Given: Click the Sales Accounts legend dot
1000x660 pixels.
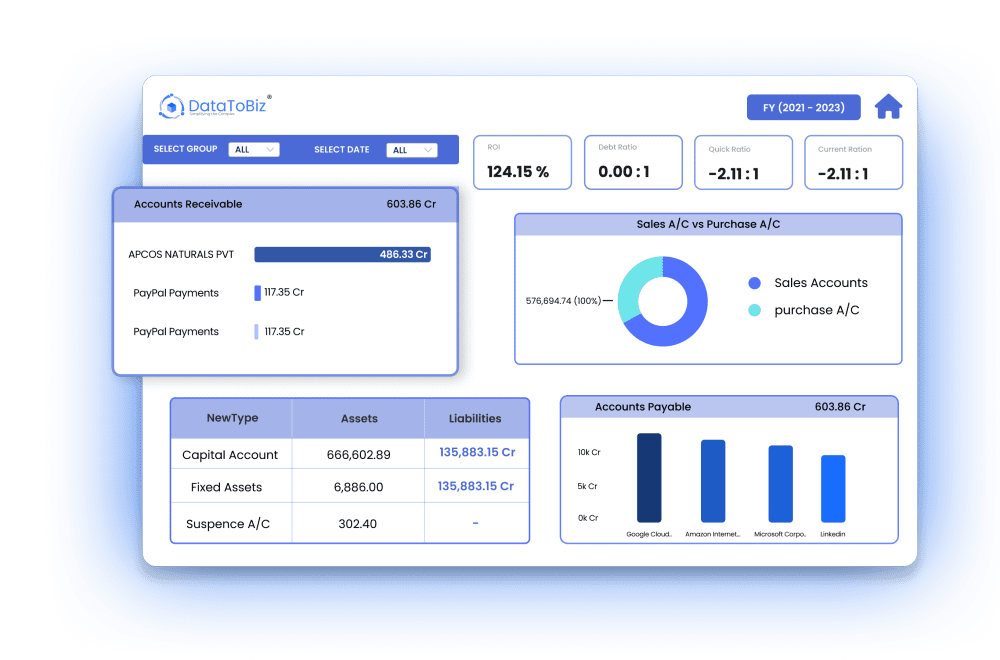Looking at the screenshot, I should pos(755,283).
